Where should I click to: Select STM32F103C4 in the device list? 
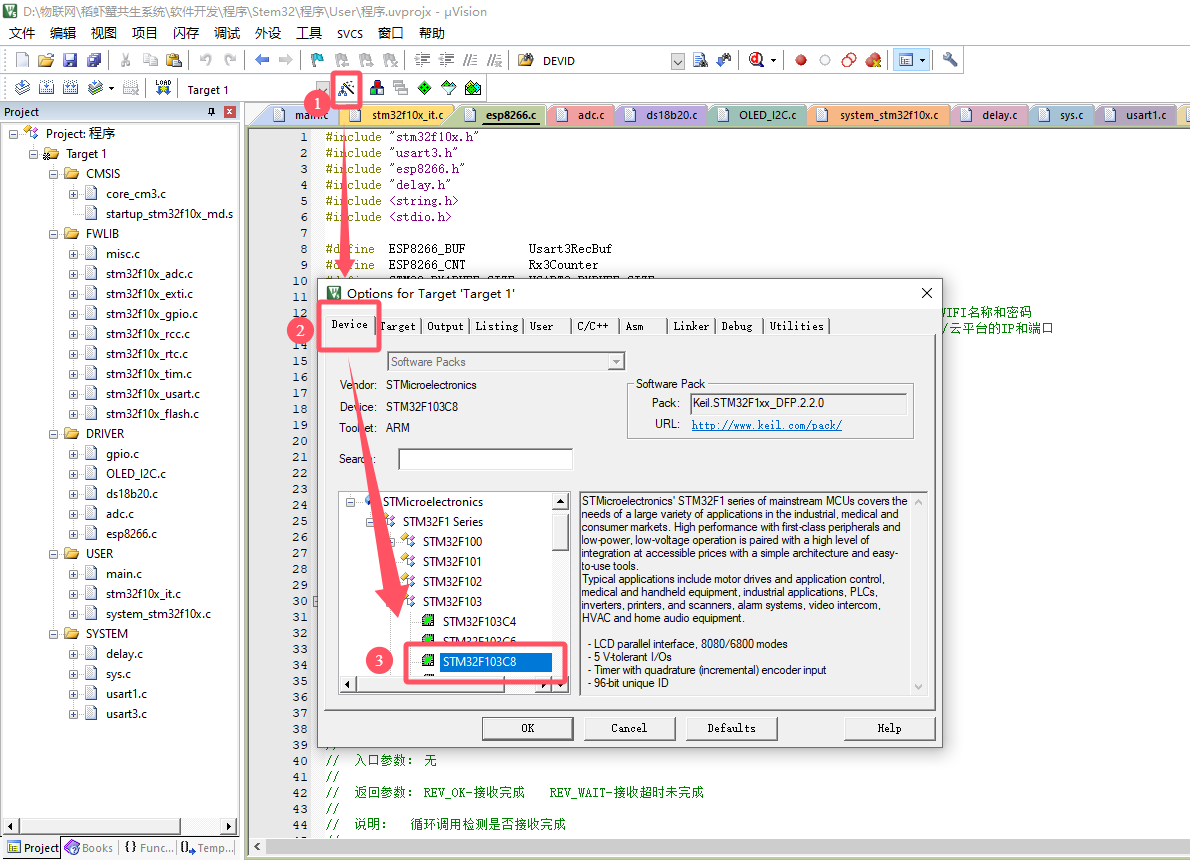[479, 622]
